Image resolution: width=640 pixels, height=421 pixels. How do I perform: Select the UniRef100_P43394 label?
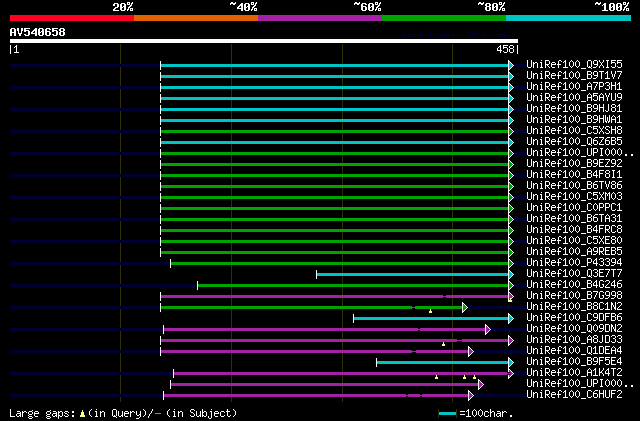[574, 263]
